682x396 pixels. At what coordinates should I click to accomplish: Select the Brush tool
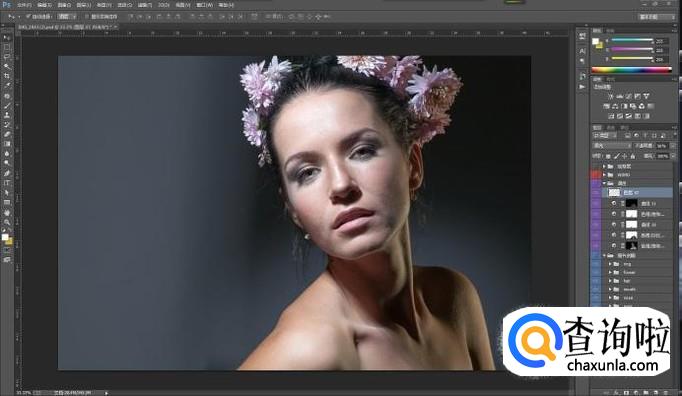(x=7, y=106)
